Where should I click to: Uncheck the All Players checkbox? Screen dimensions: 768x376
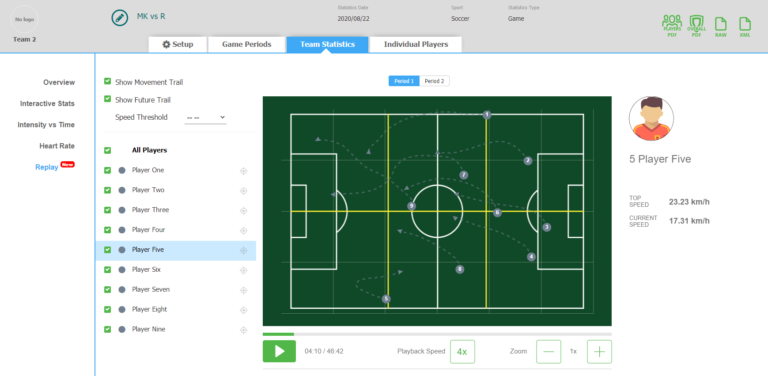pyautogui.click(x=108, y=150)
